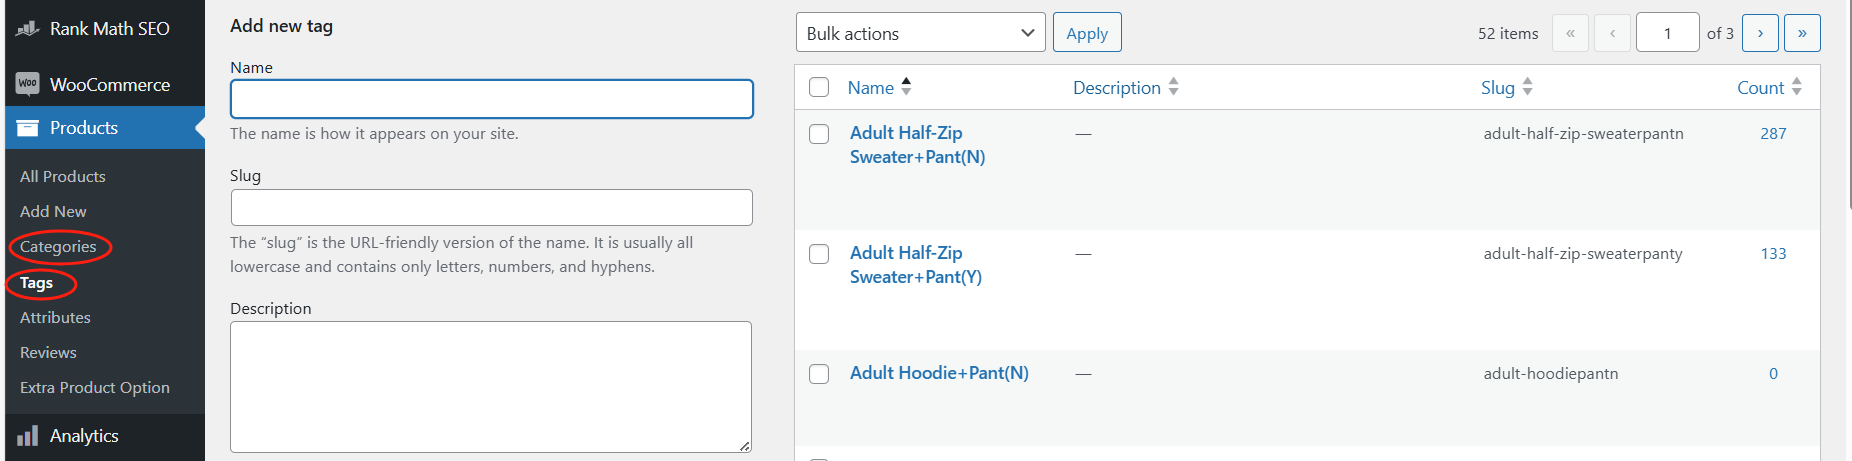1852x461 pixels.
Task: Open Attributes submenu item
Action: [x=55, y=317]
